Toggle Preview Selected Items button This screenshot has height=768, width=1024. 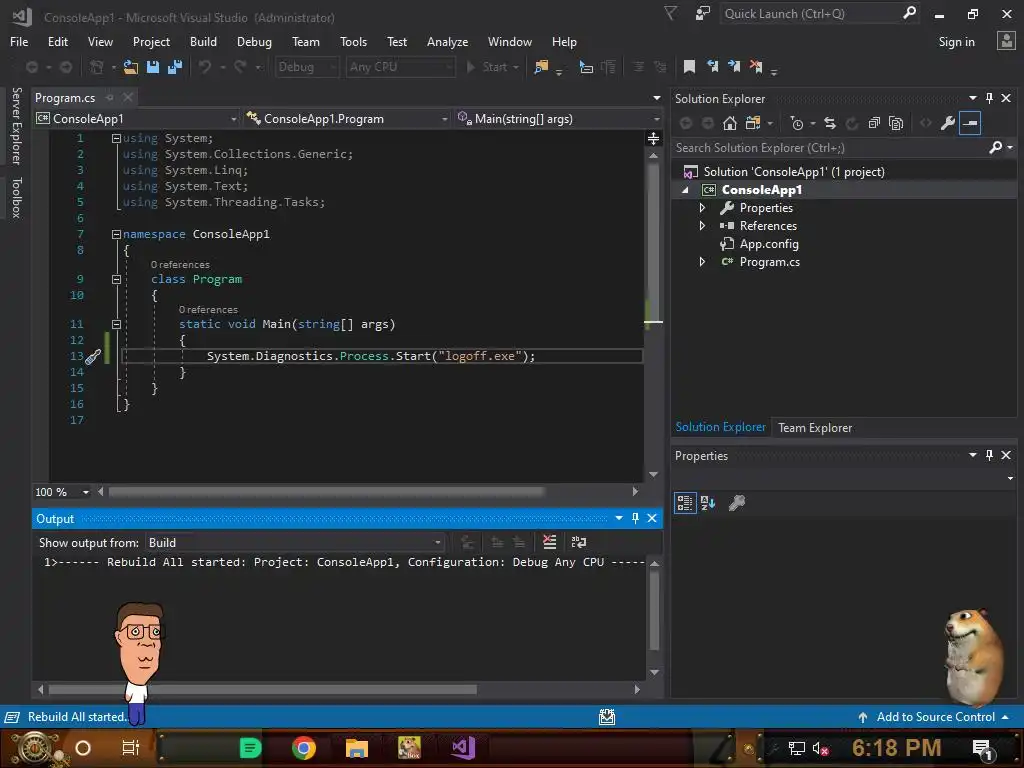[970, 123]
